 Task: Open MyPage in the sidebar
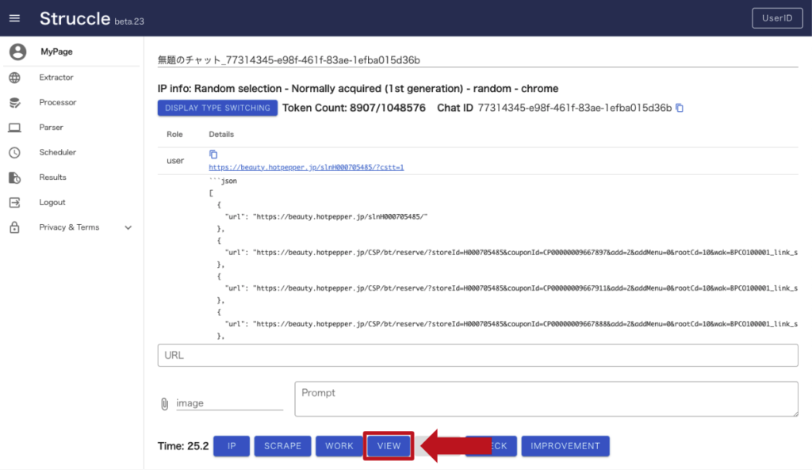click(56, 52)
